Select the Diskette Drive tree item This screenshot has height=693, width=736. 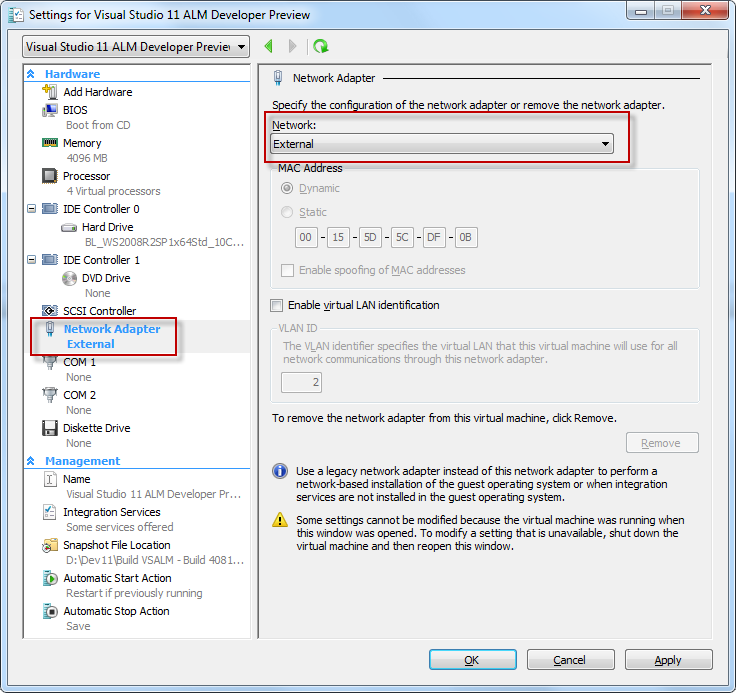coord(97,428)
